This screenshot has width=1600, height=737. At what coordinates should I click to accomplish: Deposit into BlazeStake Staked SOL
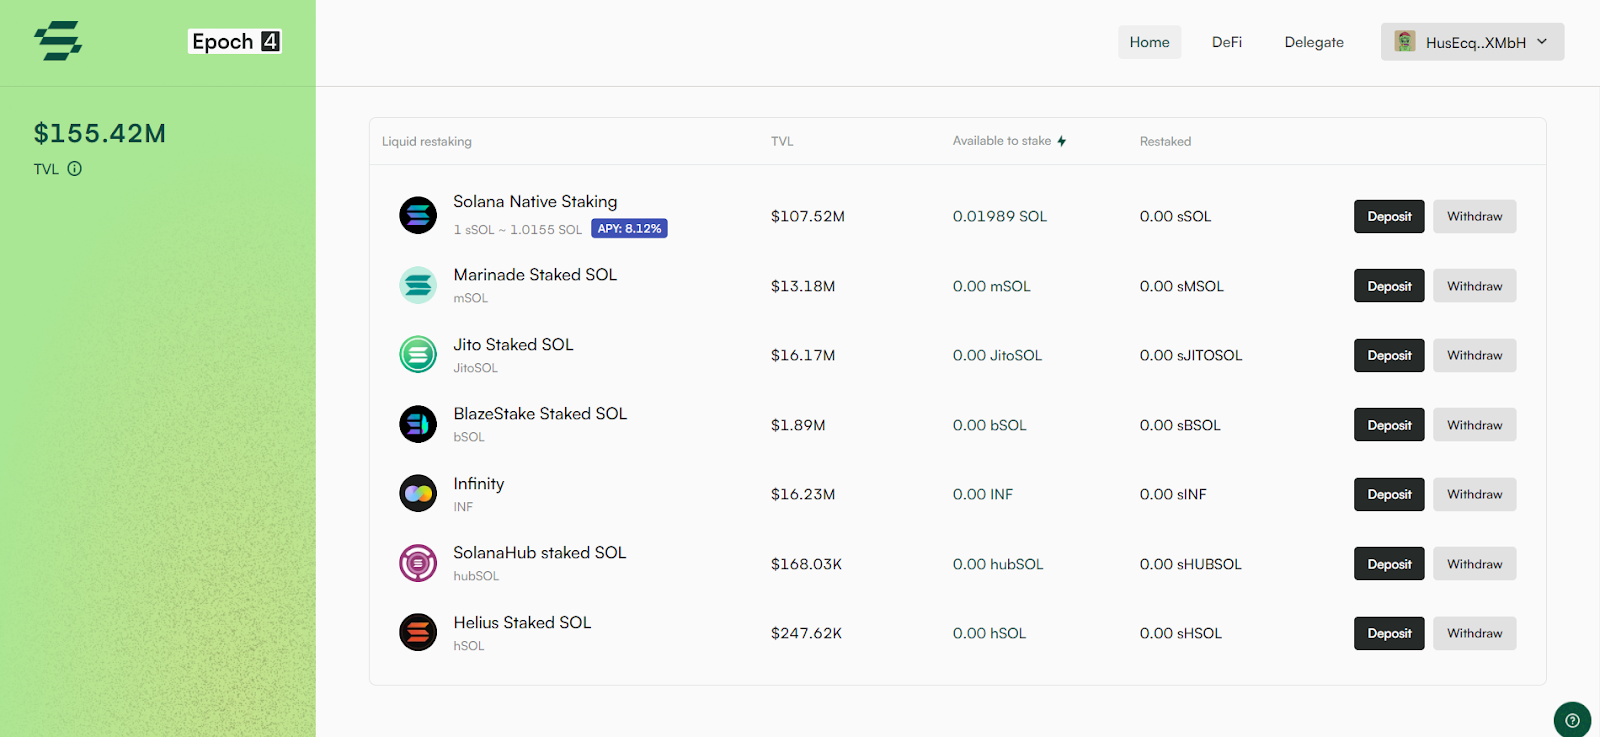[1389, 425]
